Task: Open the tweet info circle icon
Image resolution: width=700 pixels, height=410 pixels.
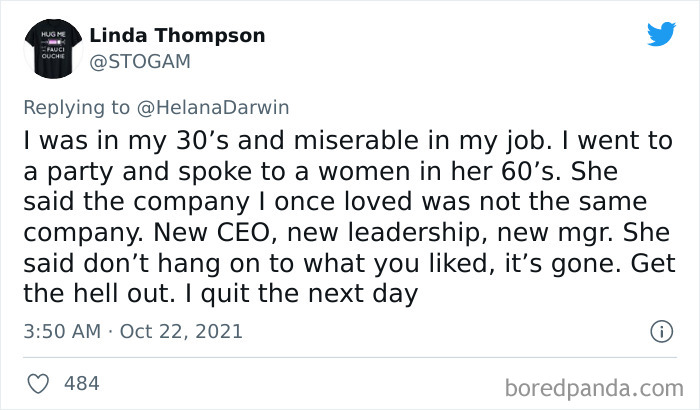Action: point(660,330)
